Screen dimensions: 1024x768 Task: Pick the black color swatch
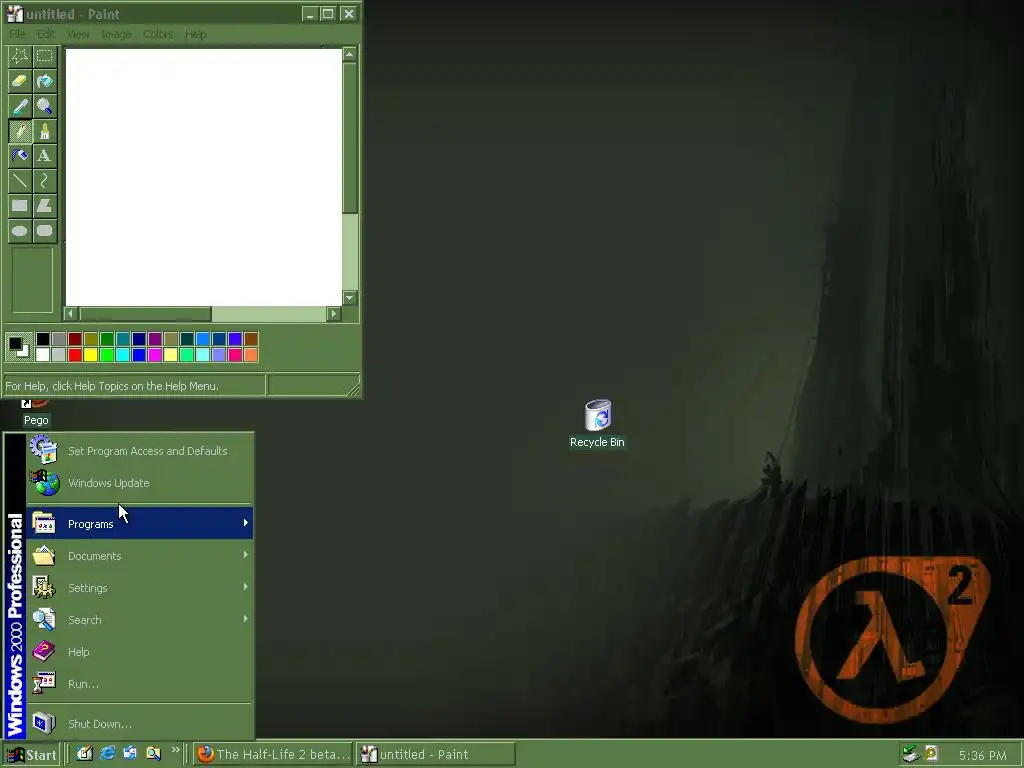pos(43,339)
